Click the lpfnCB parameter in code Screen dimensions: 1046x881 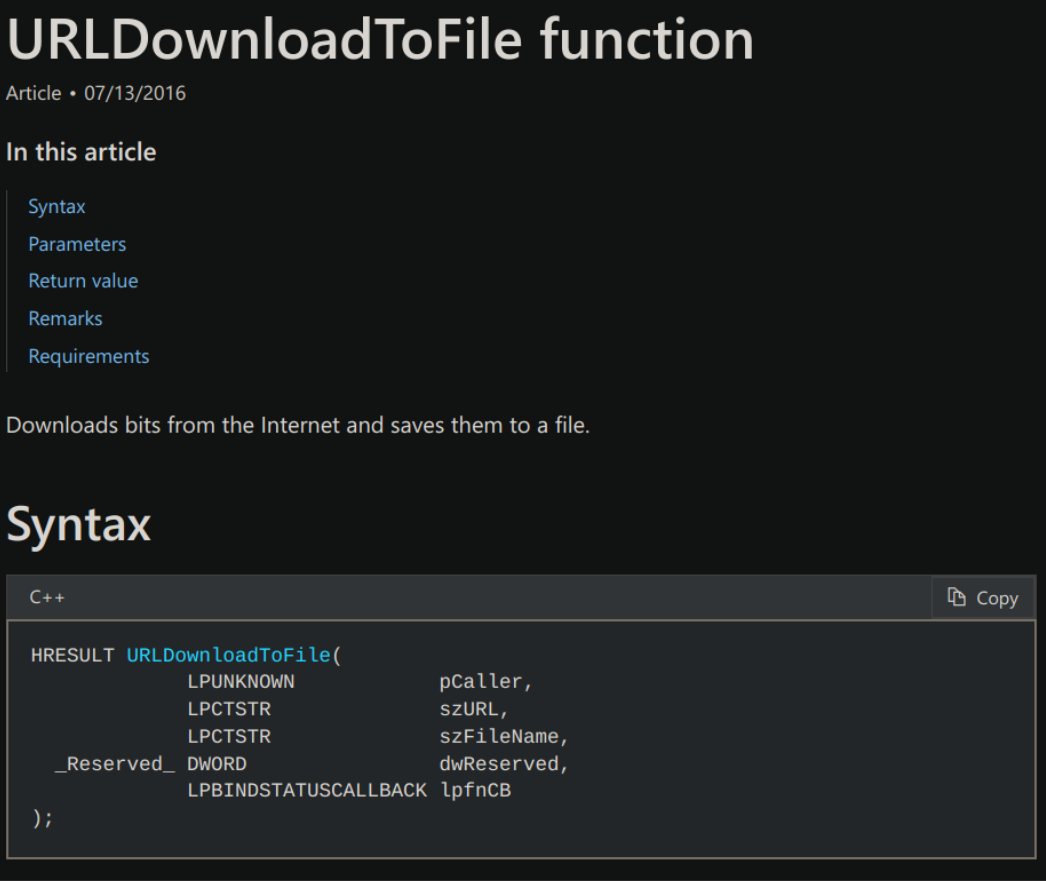[x=475, y=791]
